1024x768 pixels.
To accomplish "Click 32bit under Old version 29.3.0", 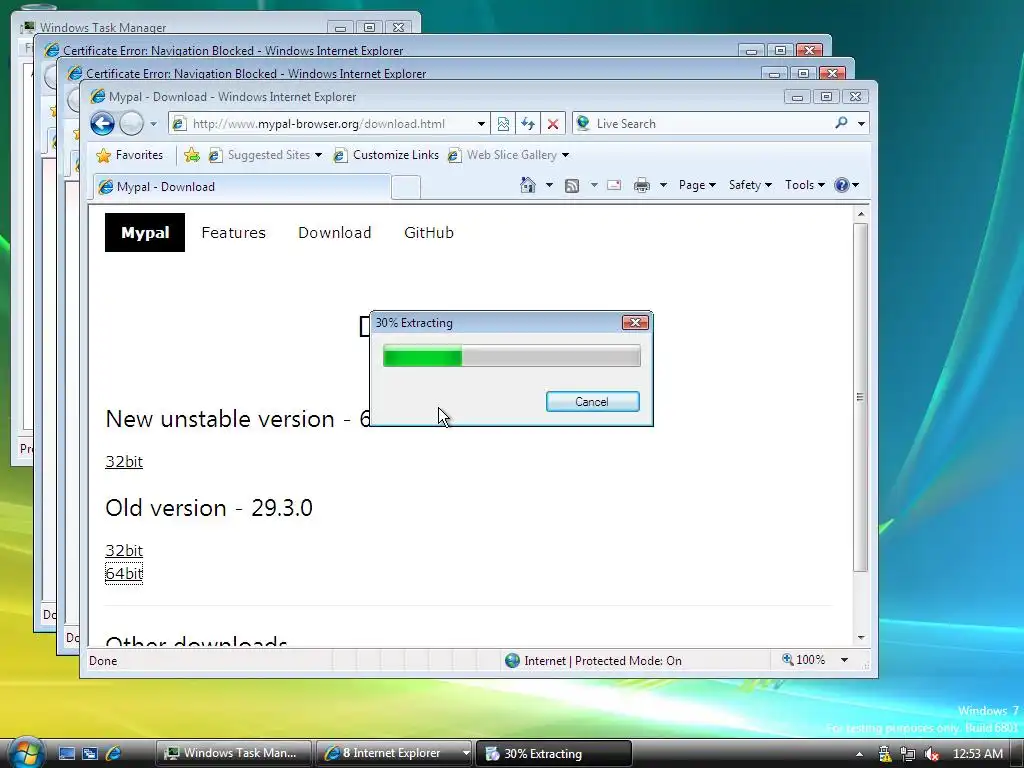I will coord(124,551).
